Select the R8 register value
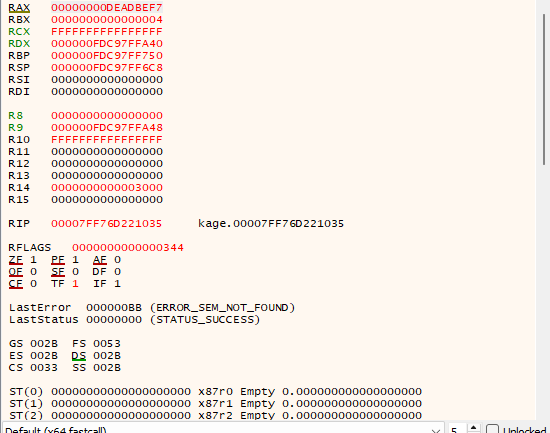Image resolution: width=550 pixels, height=433 pixels. 107,115
